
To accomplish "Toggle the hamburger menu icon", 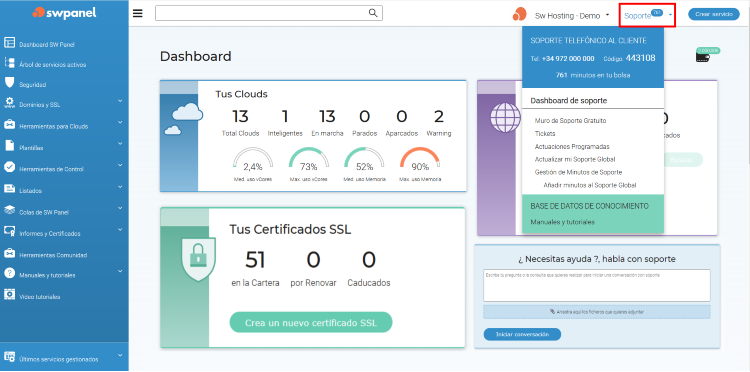I will point(138,13).
